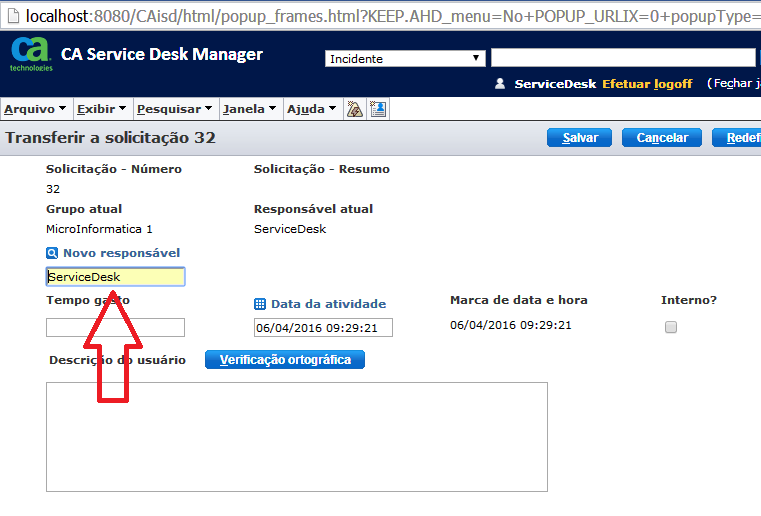Open the pencil tool icon in the toolbar
This screenshot has width=761, height=516.
355,109
